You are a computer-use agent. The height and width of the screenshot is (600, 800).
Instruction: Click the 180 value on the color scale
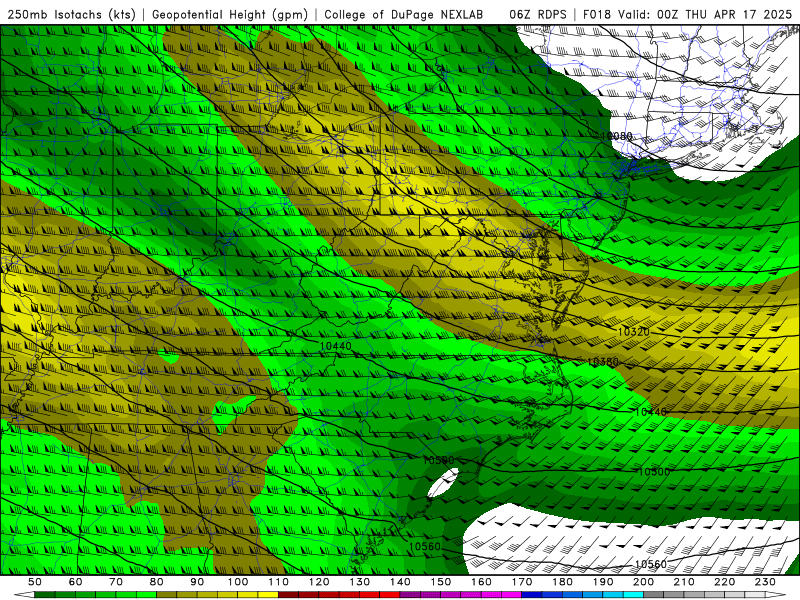pyautogui.click(x=562, y=582)
